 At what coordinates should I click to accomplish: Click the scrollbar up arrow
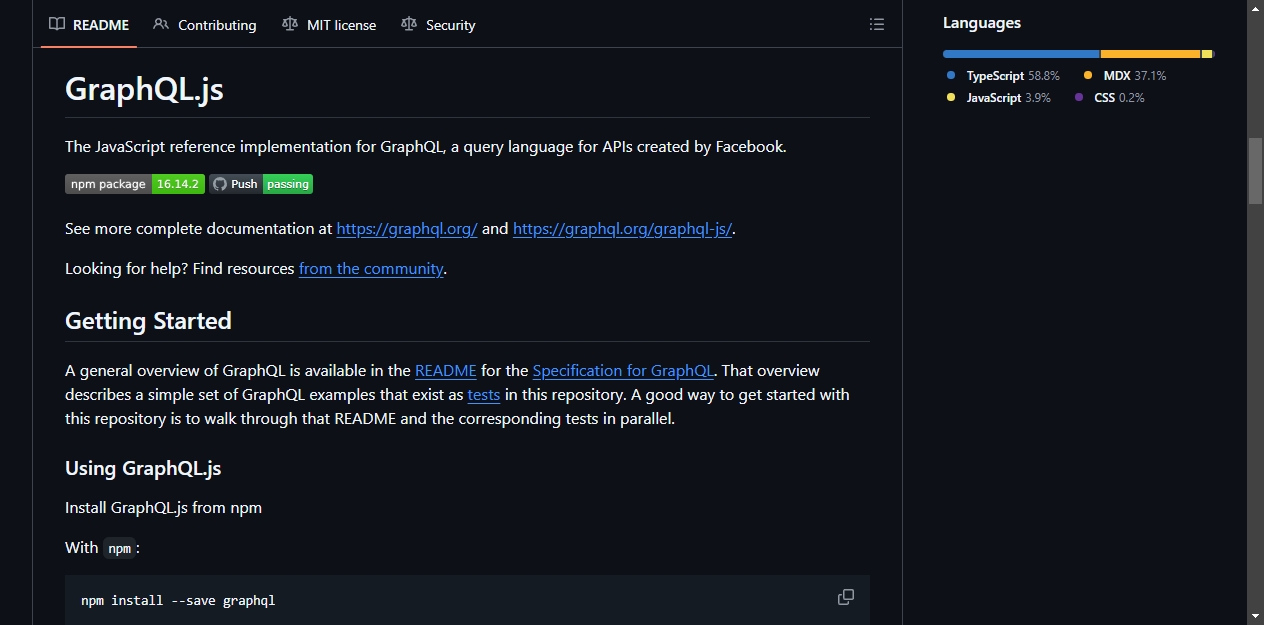pyautogui.click(x=1255, y=8)
